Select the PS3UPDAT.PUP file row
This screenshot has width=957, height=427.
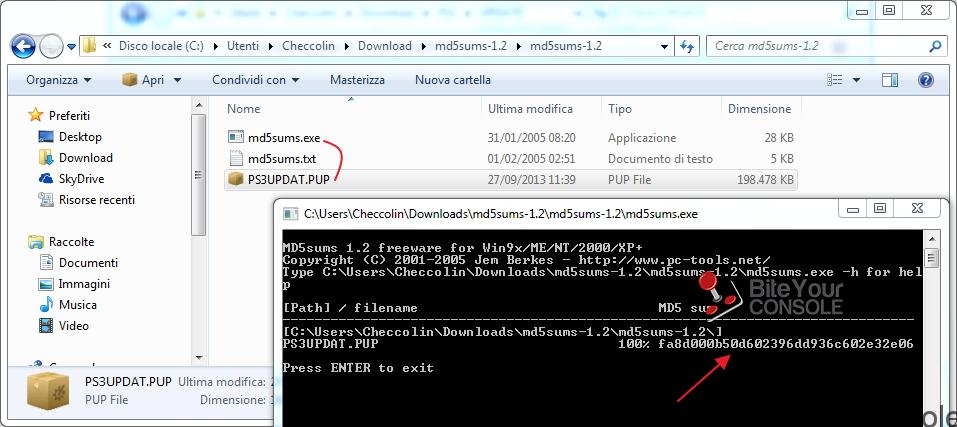click(511, 180)
